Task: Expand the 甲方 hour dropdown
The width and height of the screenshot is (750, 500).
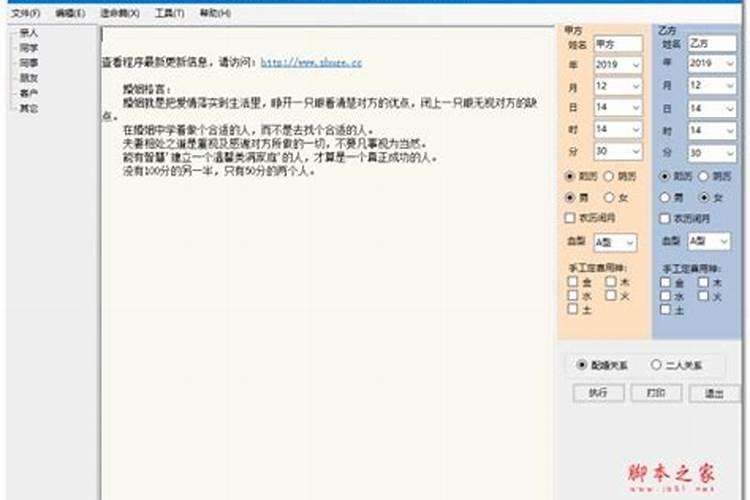Action: click(636, 130)
